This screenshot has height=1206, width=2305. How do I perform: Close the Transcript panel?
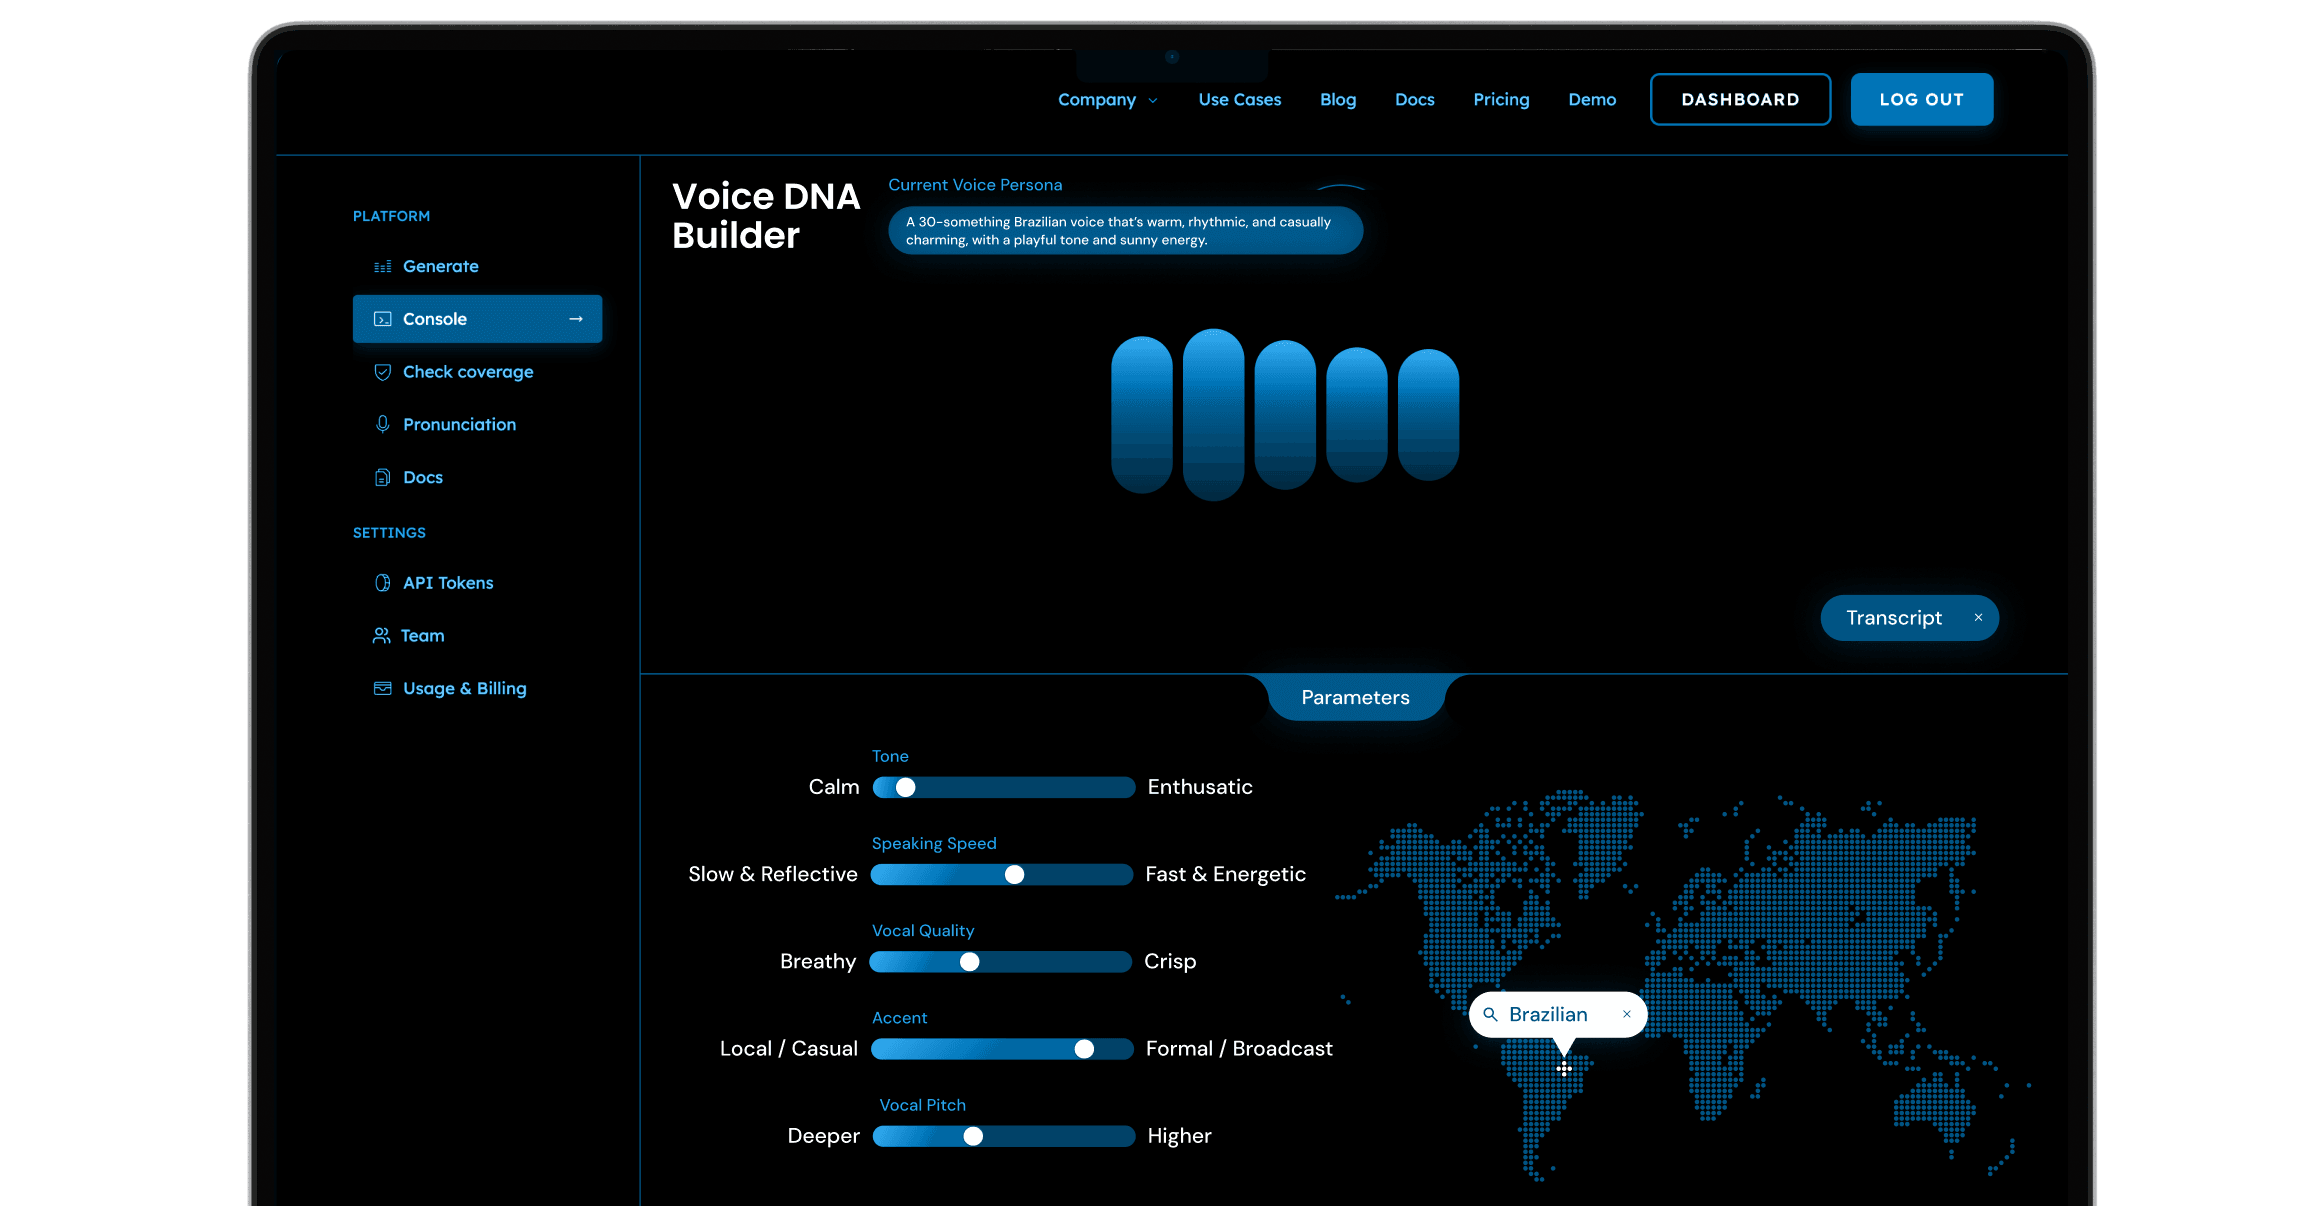pos(1978,618)
